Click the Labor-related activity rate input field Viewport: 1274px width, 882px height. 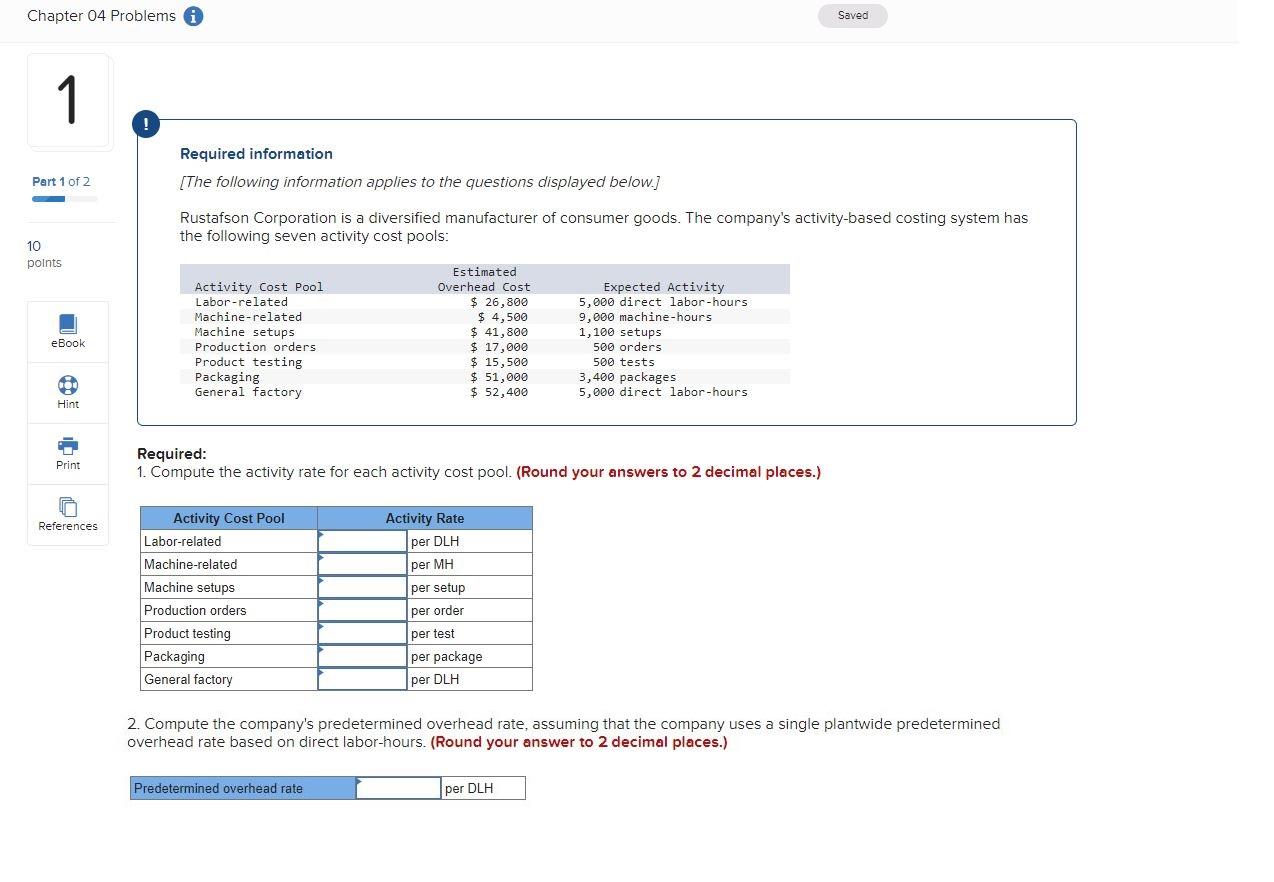pos(361,541)
